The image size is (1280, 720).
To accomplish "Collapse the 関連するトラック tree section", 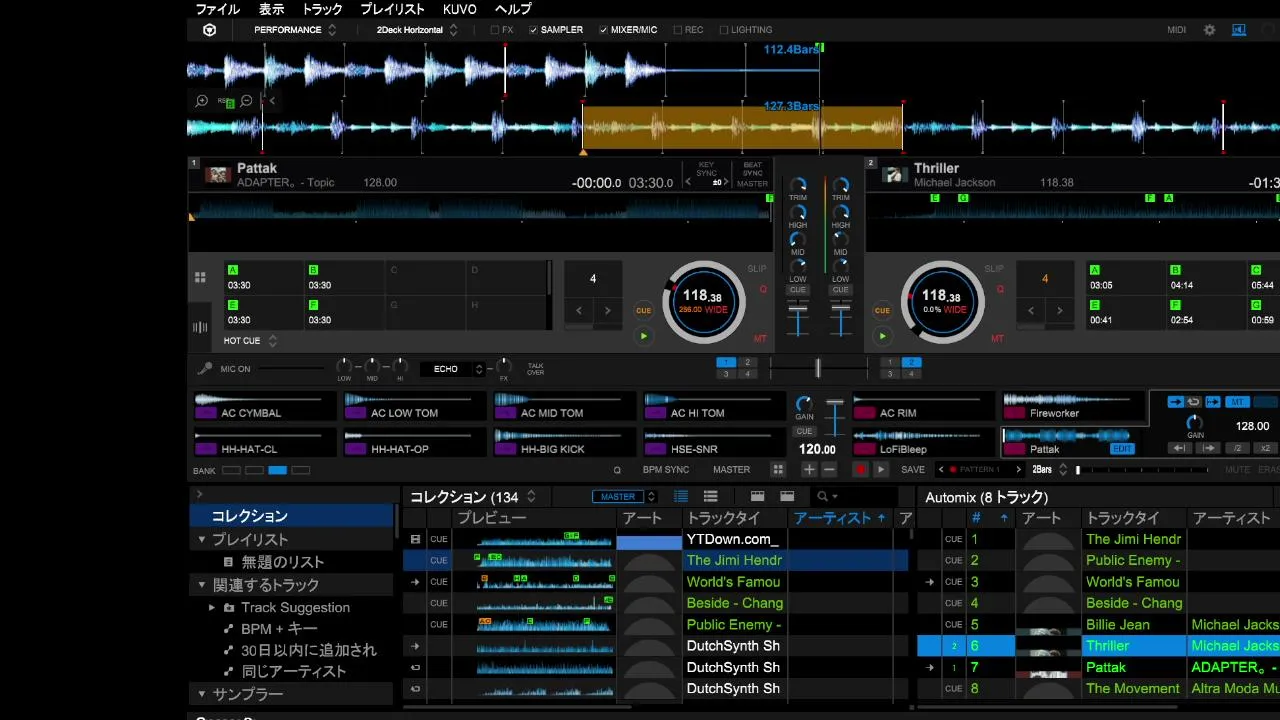I will 202,585.
